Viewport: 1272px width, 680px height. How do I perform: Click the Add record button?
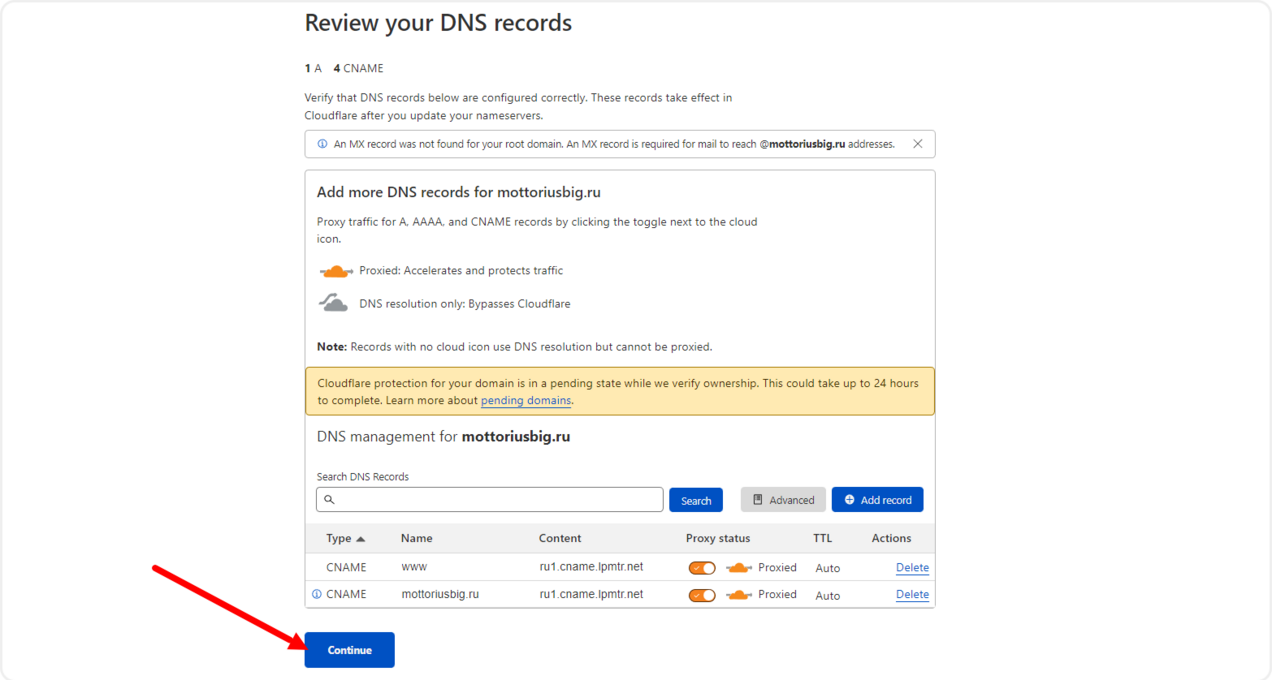point(878,500)
